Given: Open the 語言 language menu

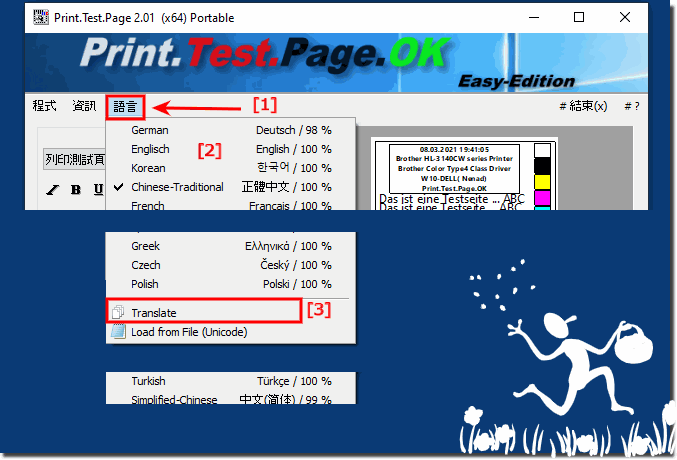Looking at the screenshot, I should tap(125, 106).
